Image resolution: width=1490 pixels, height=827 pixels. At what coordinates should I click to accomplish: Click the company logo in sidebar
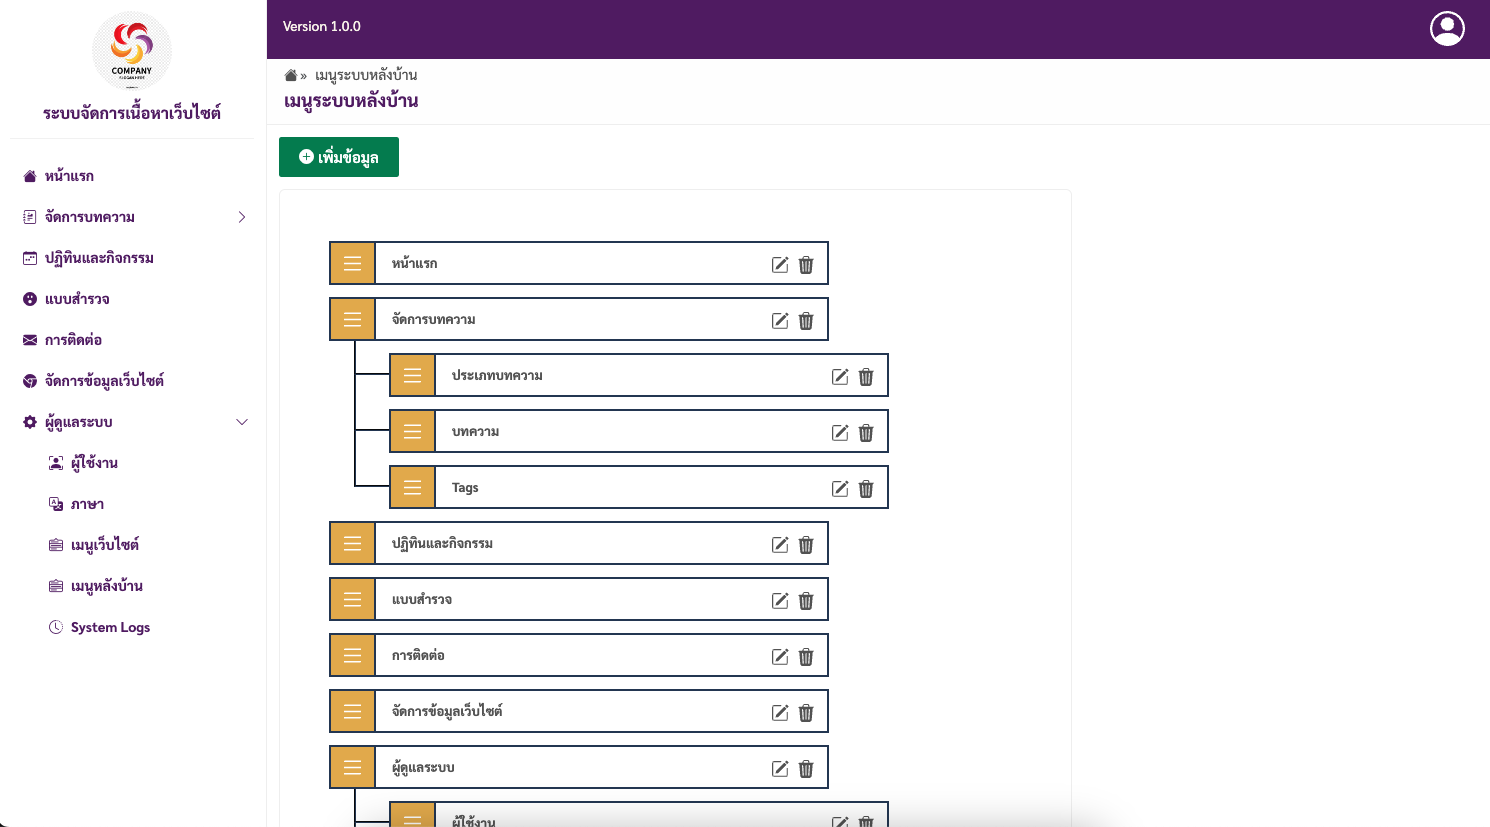pyautogui.click(x=132, y=51)
